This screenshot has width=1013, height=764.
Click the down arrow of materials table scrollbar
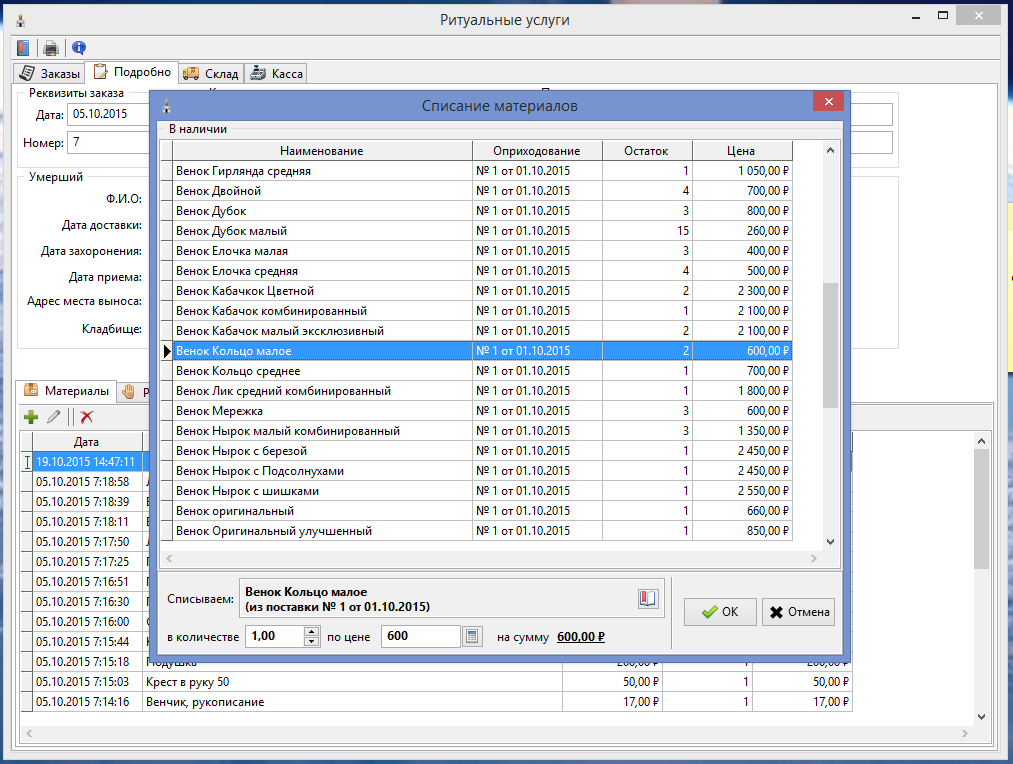coord(981,716)
